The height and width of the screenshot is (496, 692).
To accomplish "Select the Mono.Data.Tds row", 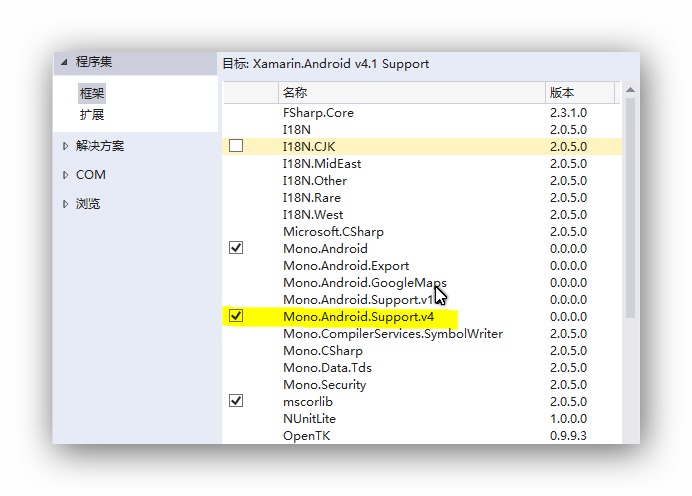I will point(422,368).
